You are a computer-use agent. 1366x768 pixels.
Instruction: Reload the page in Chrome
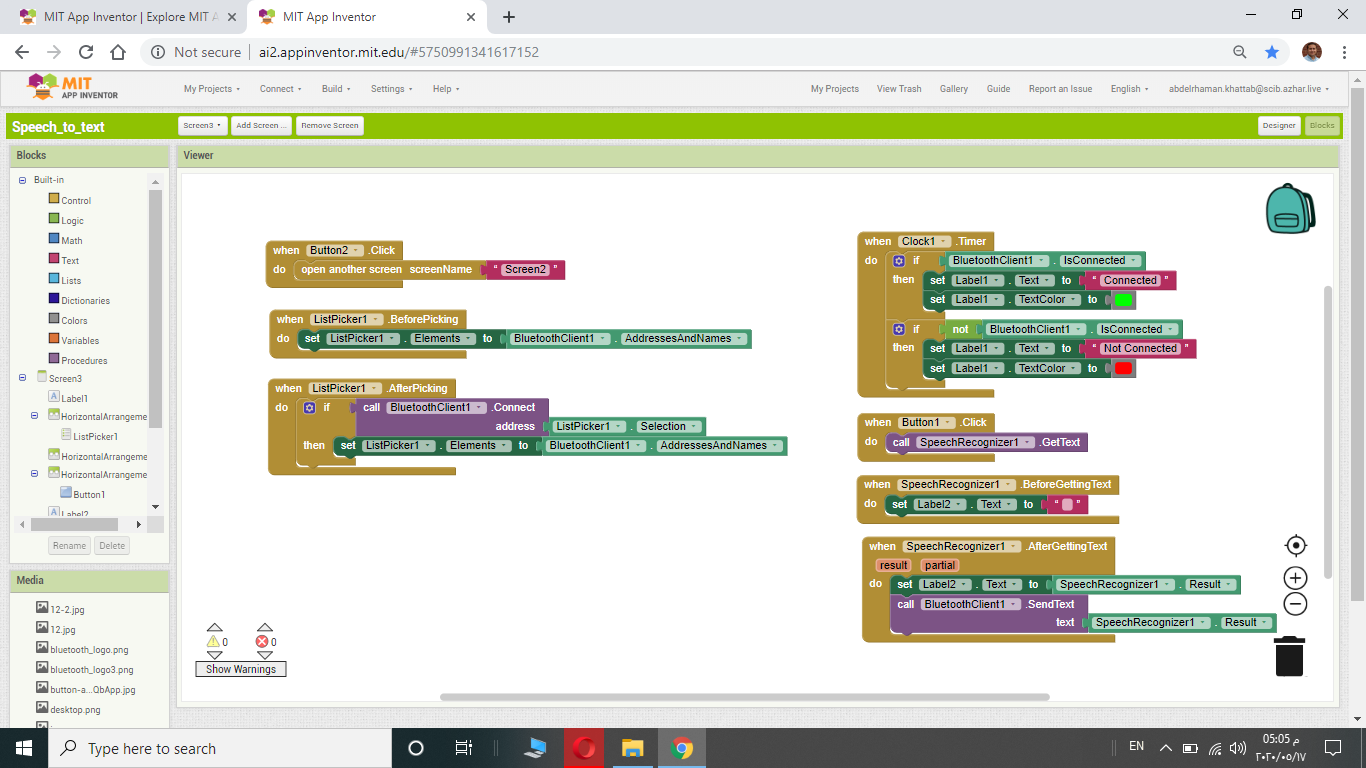[86, 52]
